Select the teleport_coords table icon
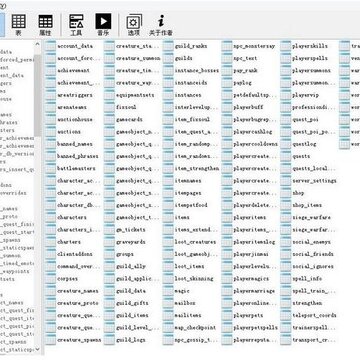 [286, 315]
